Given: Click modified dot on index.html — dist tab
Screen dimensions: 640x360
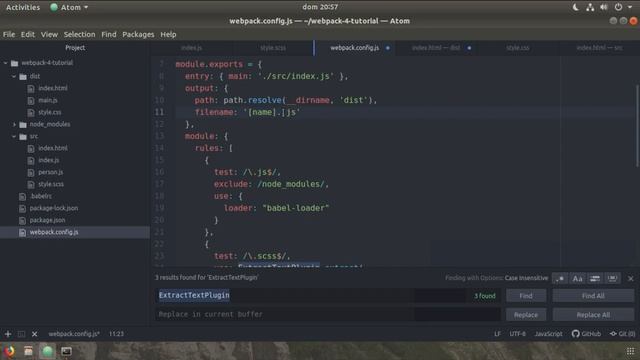Looking at the screenshot, I should point(469,48).
